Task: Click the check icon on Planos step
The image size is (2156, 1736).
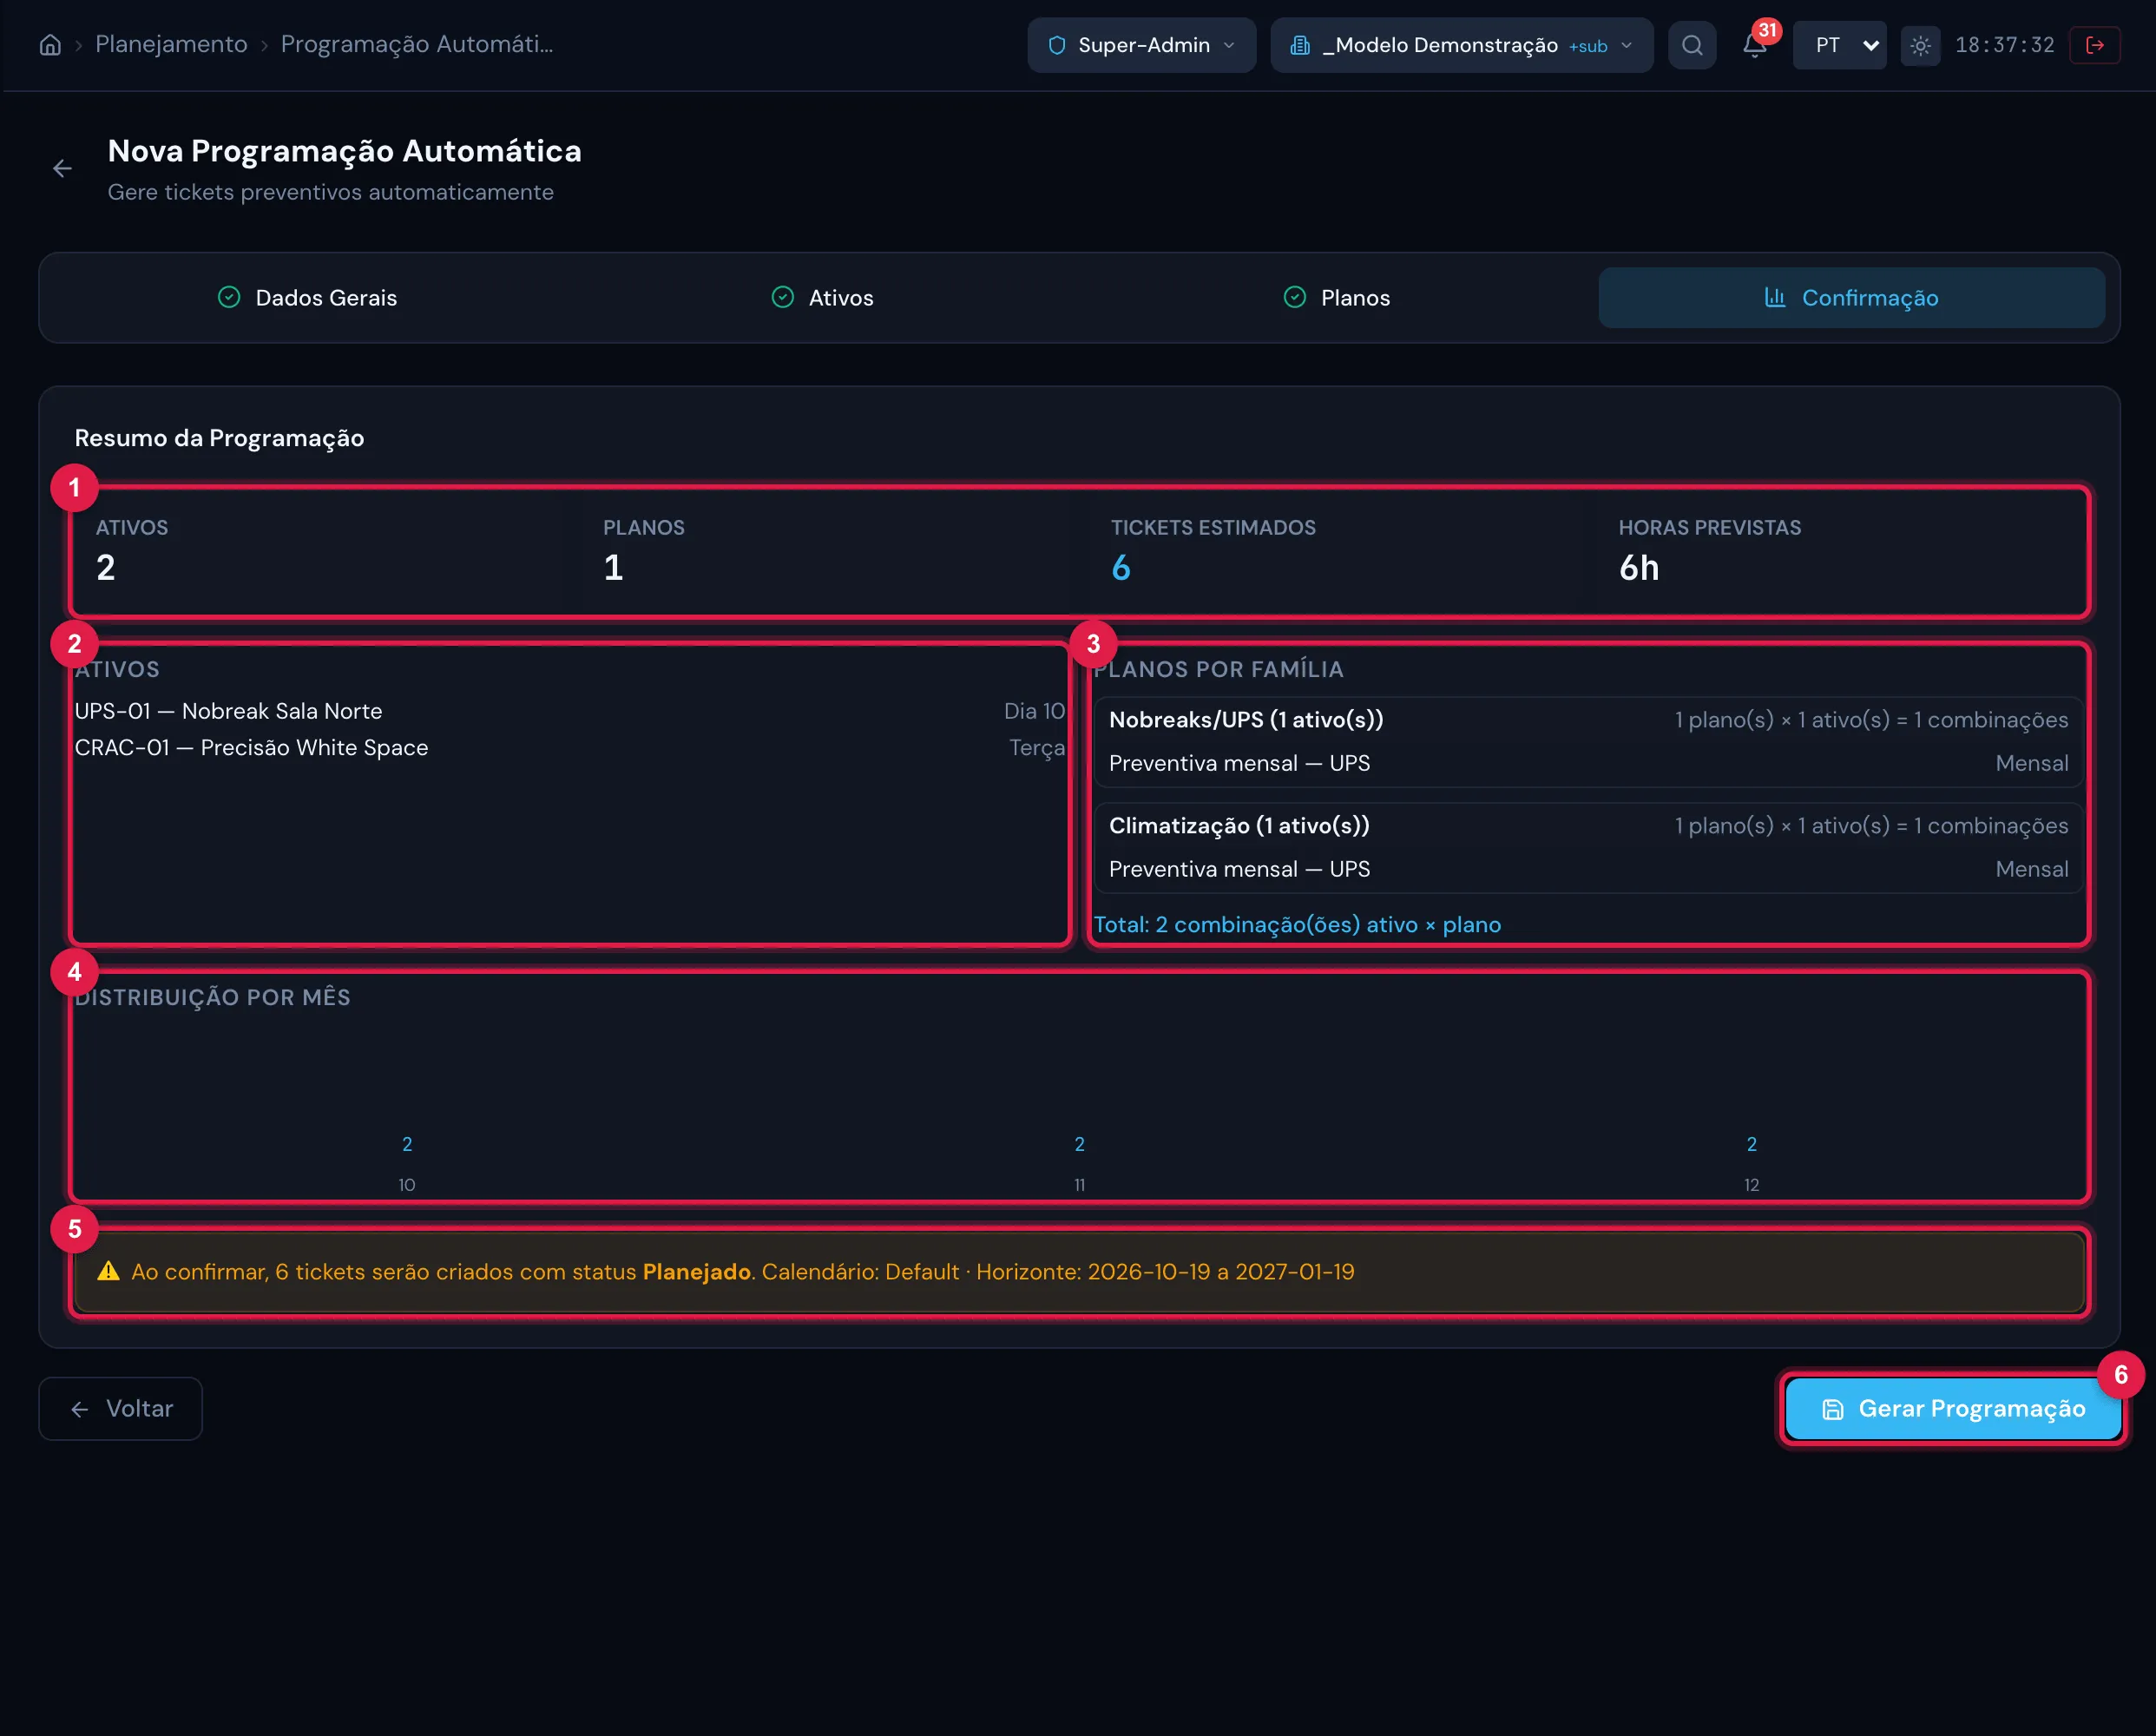Action: (x=1294, y=297)
